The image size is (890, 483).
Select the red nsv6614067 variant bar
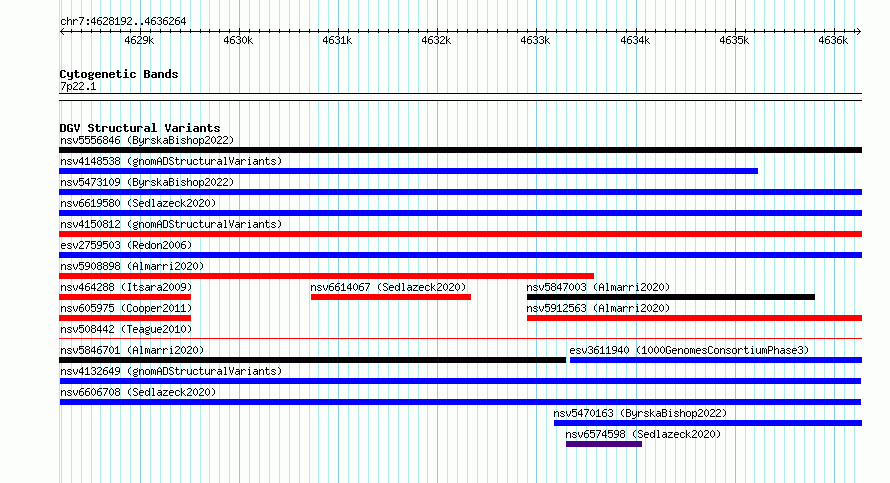point(391,297)
